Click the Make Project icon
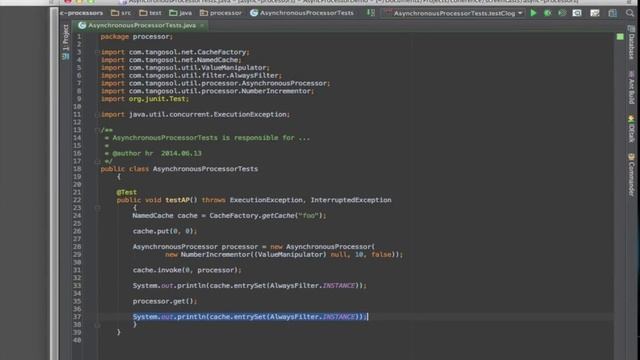The image size is (640, 360). (371, 13)
